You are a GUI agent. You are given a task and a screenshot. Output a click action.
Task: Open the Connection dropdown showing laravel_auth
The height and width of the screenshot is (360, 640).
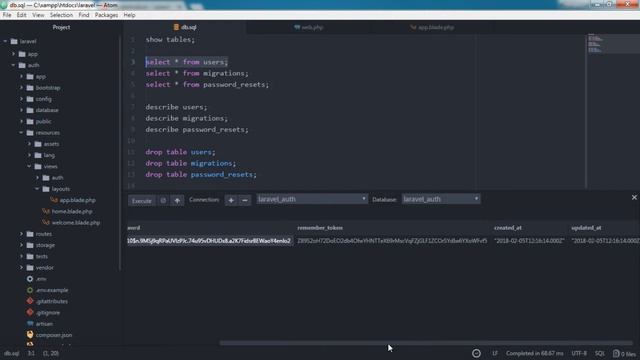312,199
